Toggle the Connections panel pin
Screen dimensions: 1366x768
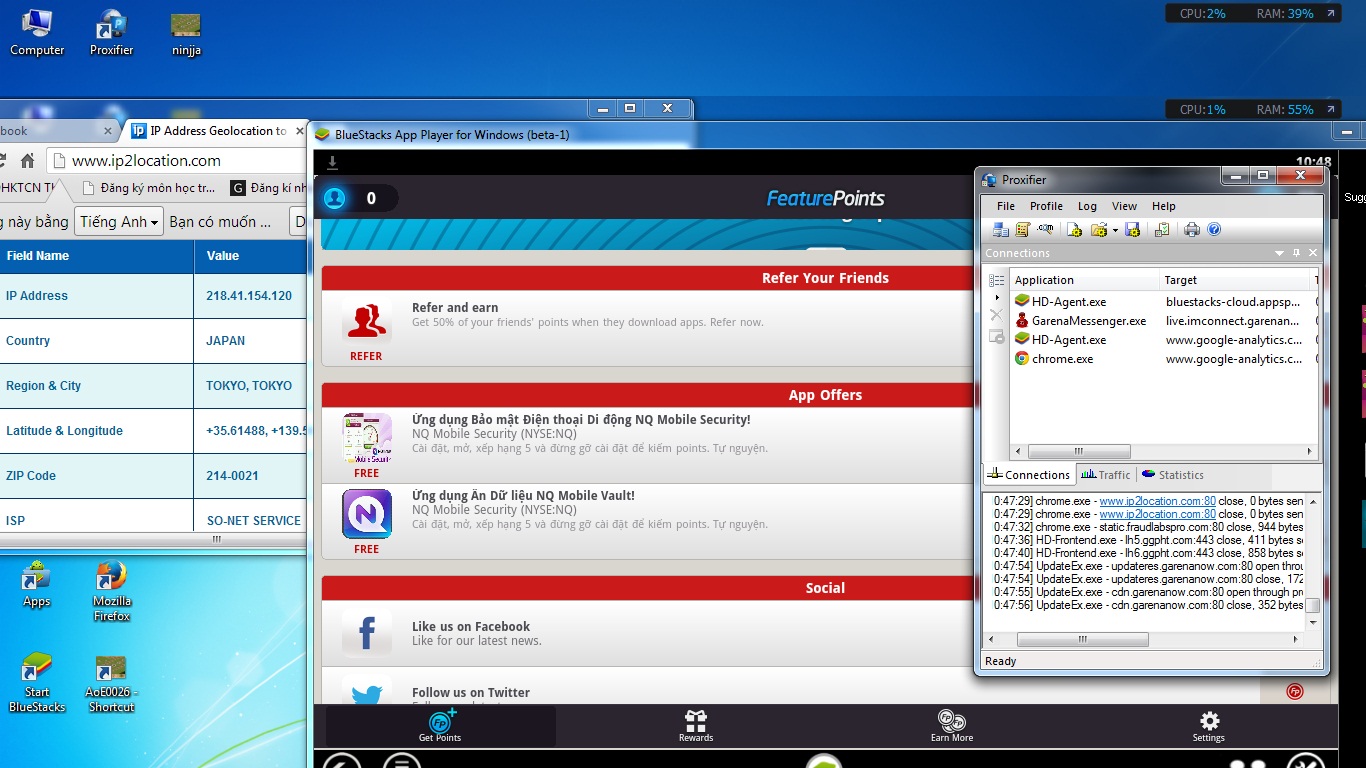pos(1297,254)
